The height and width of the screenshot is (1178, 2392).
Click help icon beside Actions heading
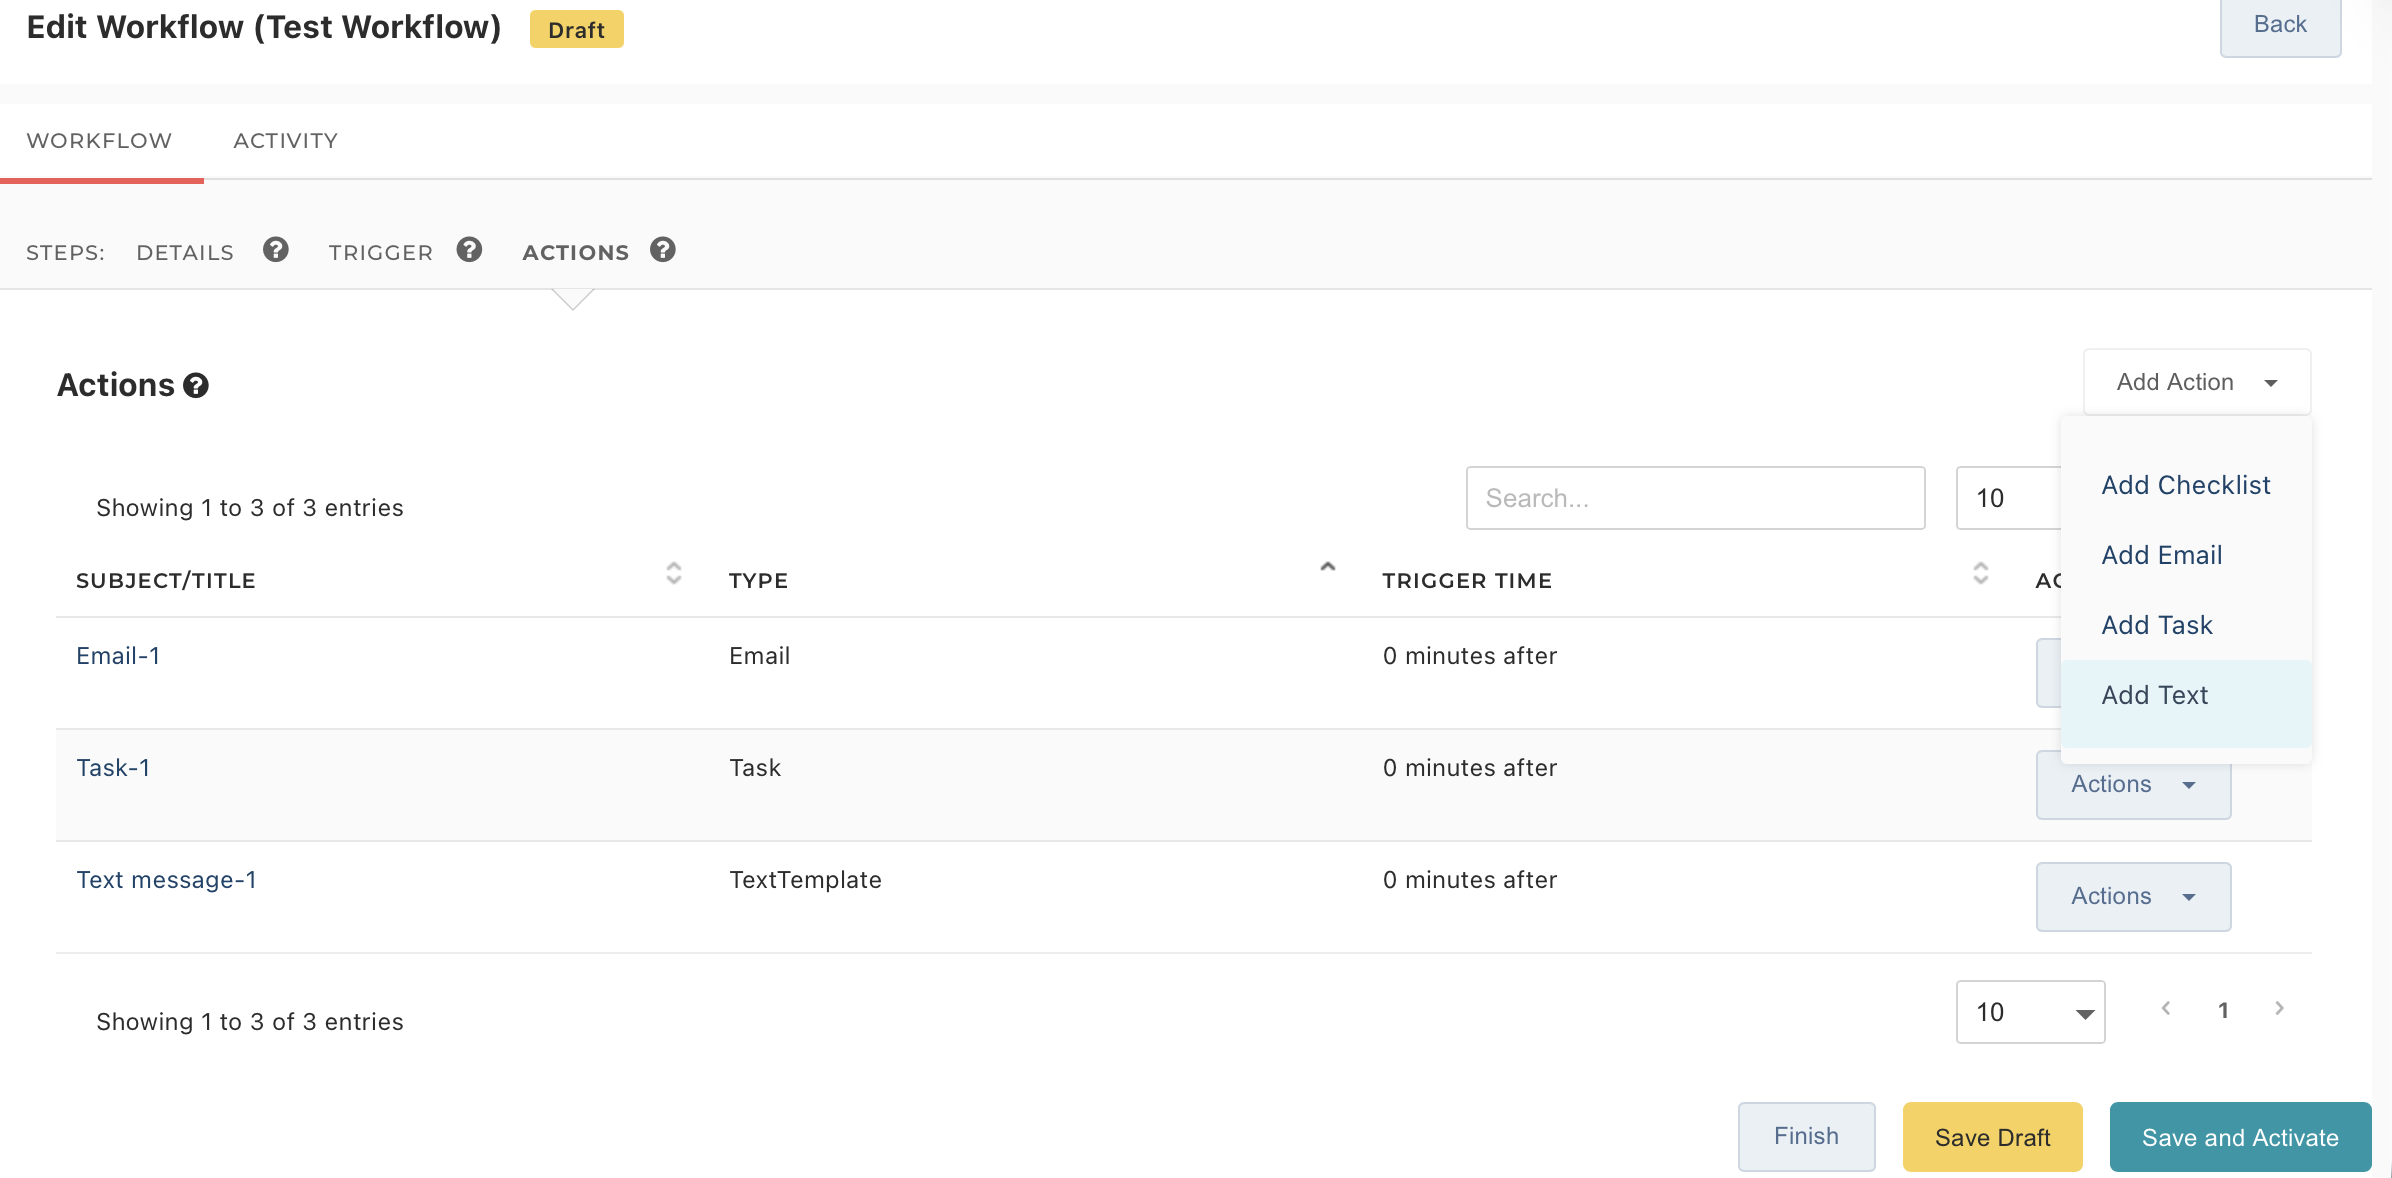point(196,386)
